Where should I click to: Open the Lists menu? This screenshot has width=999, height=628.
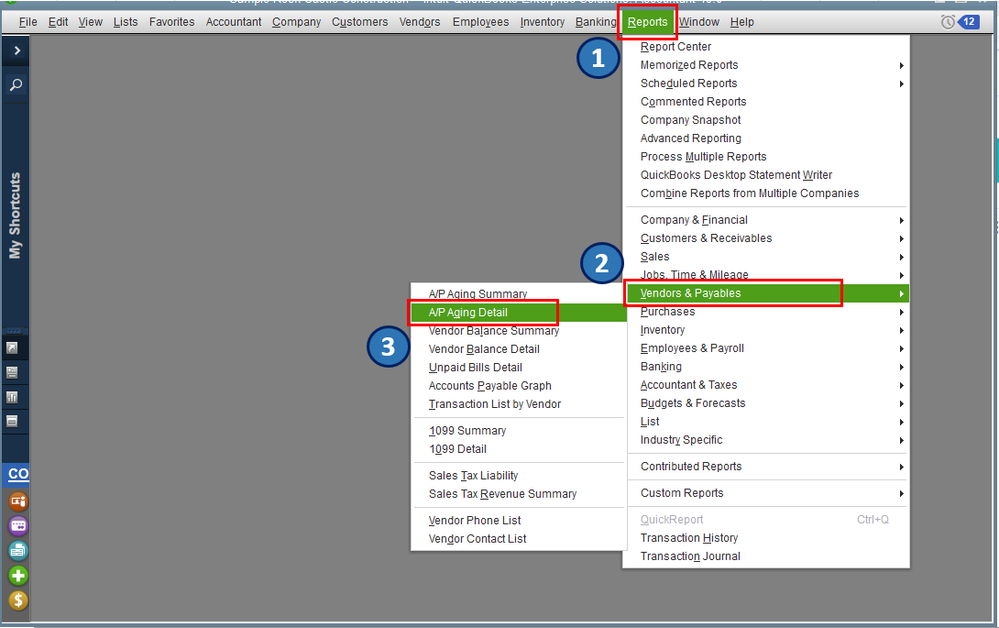click(x=126, y=22)
